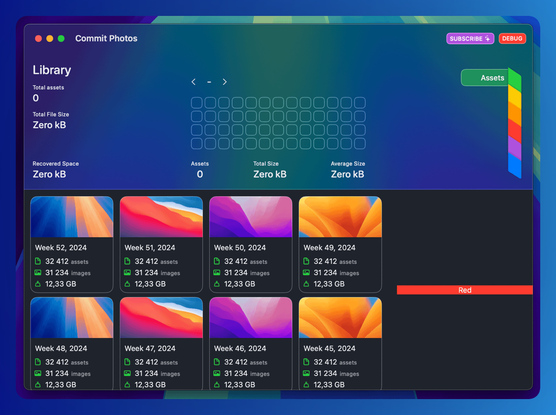This screenshot has width=556, height=415.
Task: Click the "Week 45, 2024" title text
Action: (329, 348)
